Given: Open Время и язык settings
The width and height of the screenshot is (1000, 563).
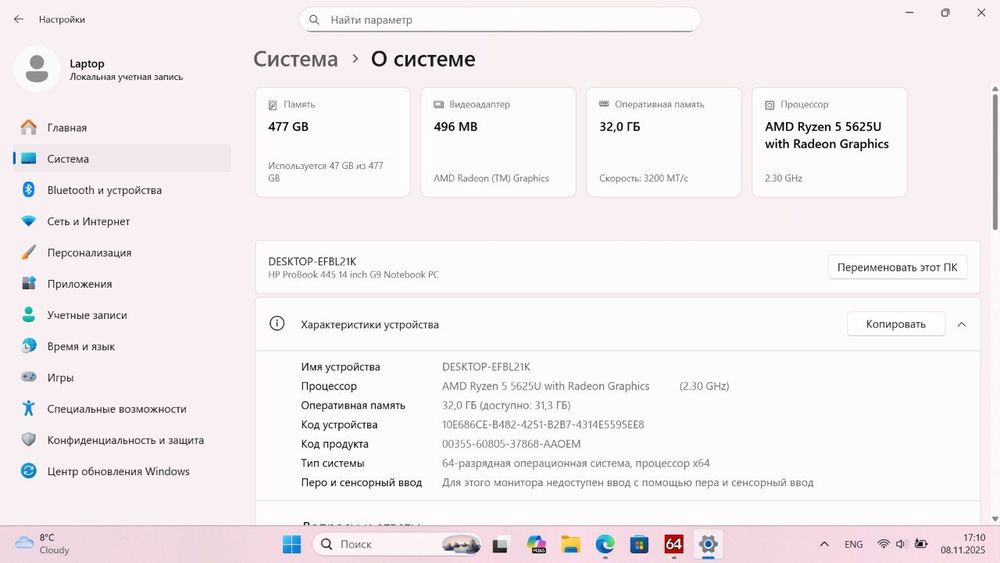Looking at the screenshot, I should [122, 346].
